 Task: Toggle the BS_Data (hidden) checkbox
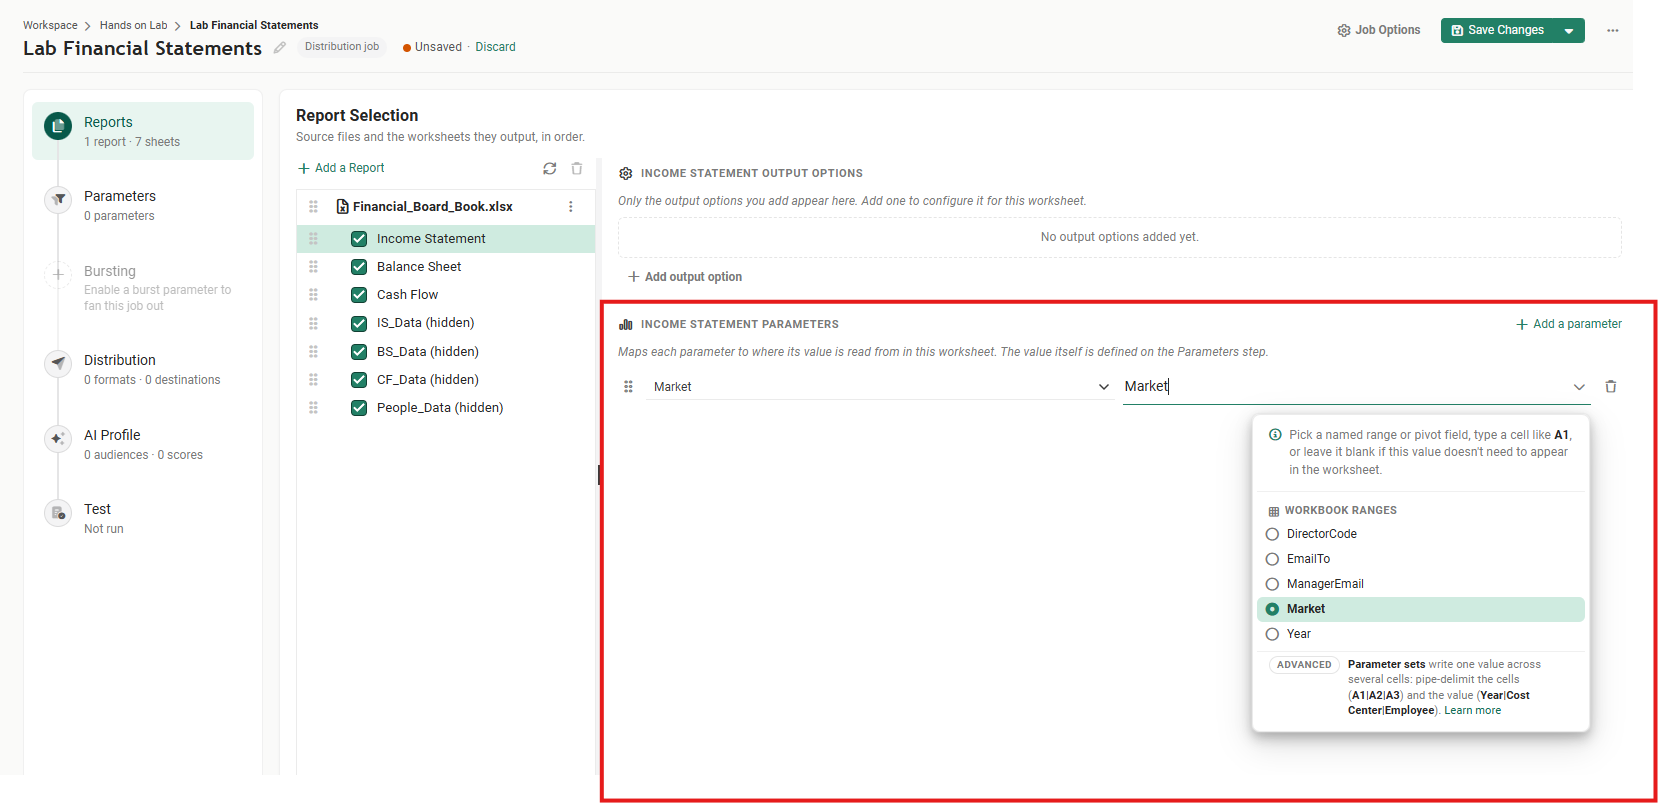[359, 351]
